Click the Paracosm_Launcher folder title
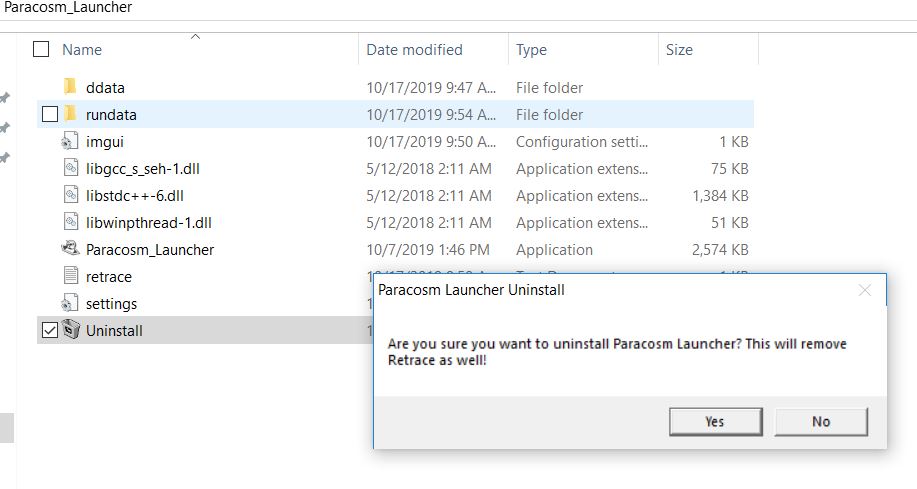The width and height of the screenshot is (917, 489). pos(68,8)
